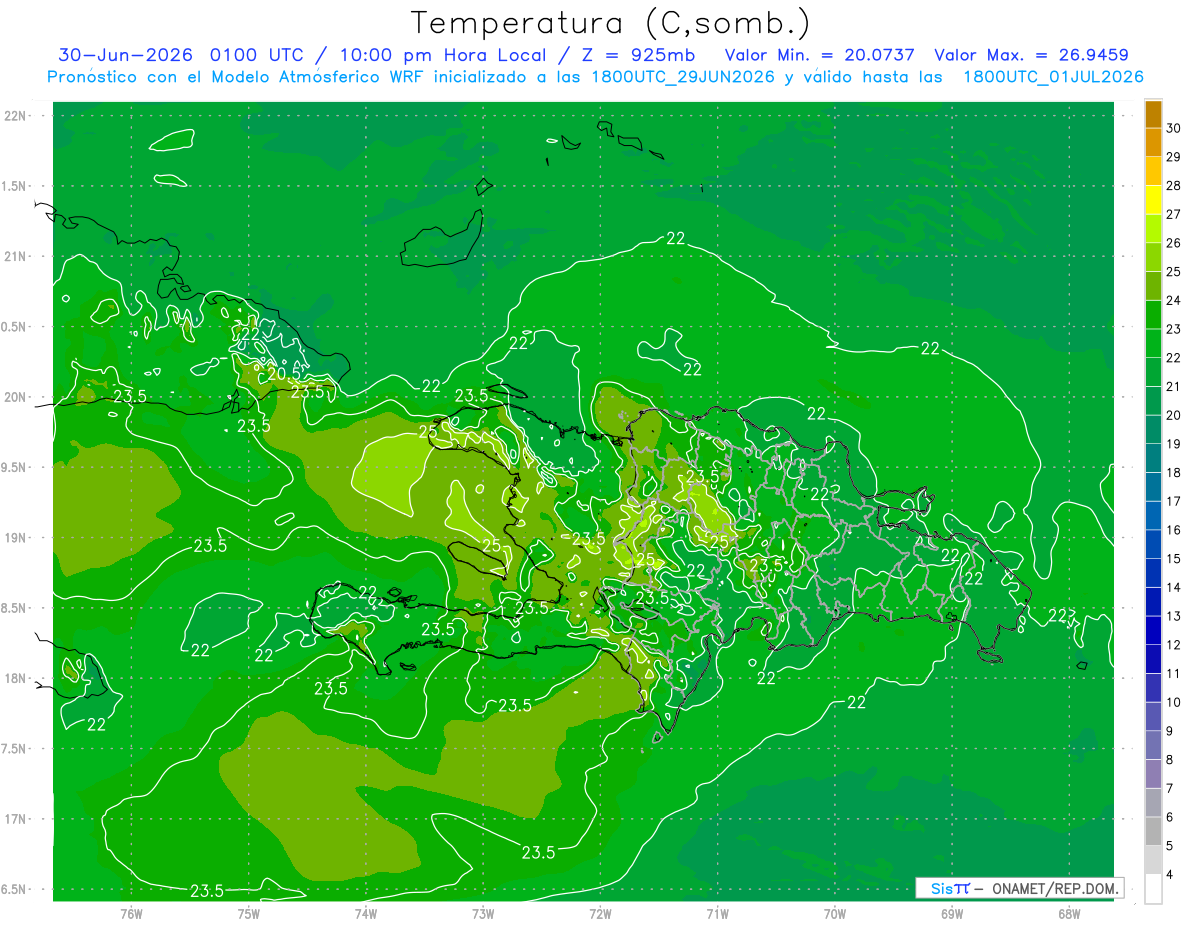Click latitude axis label "19N"

17,538
